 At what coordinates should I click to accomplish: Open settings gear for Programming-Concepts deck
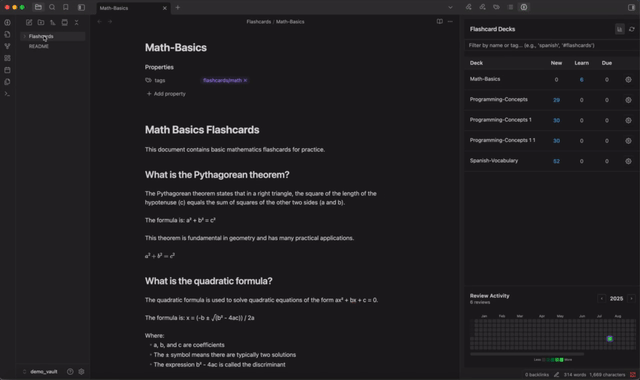(628, 100)
